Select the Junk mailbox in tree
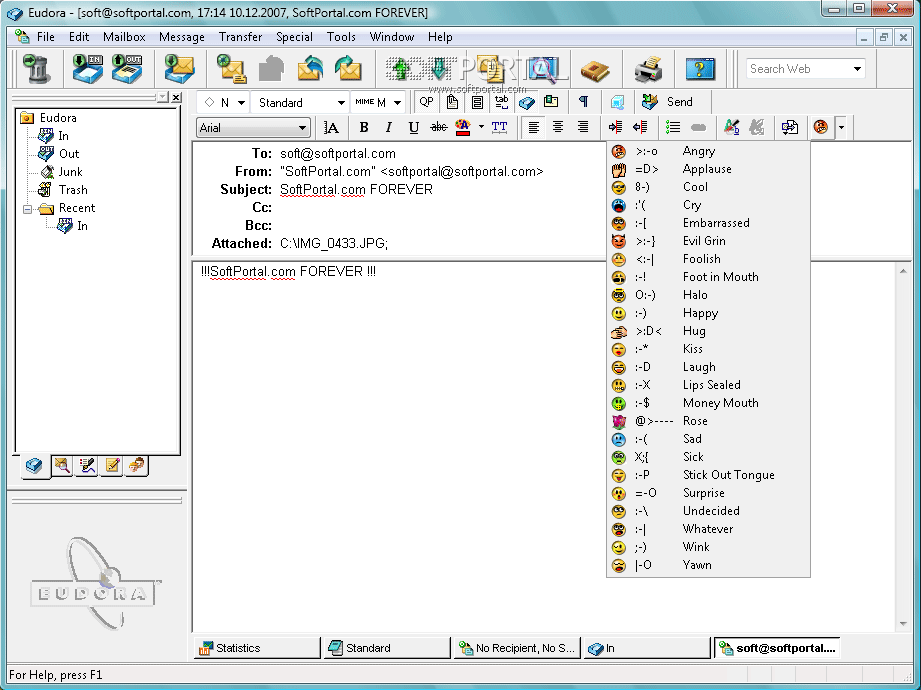Image resolution: width=921 pixels, height=690 pixels. tap(70, 172)
